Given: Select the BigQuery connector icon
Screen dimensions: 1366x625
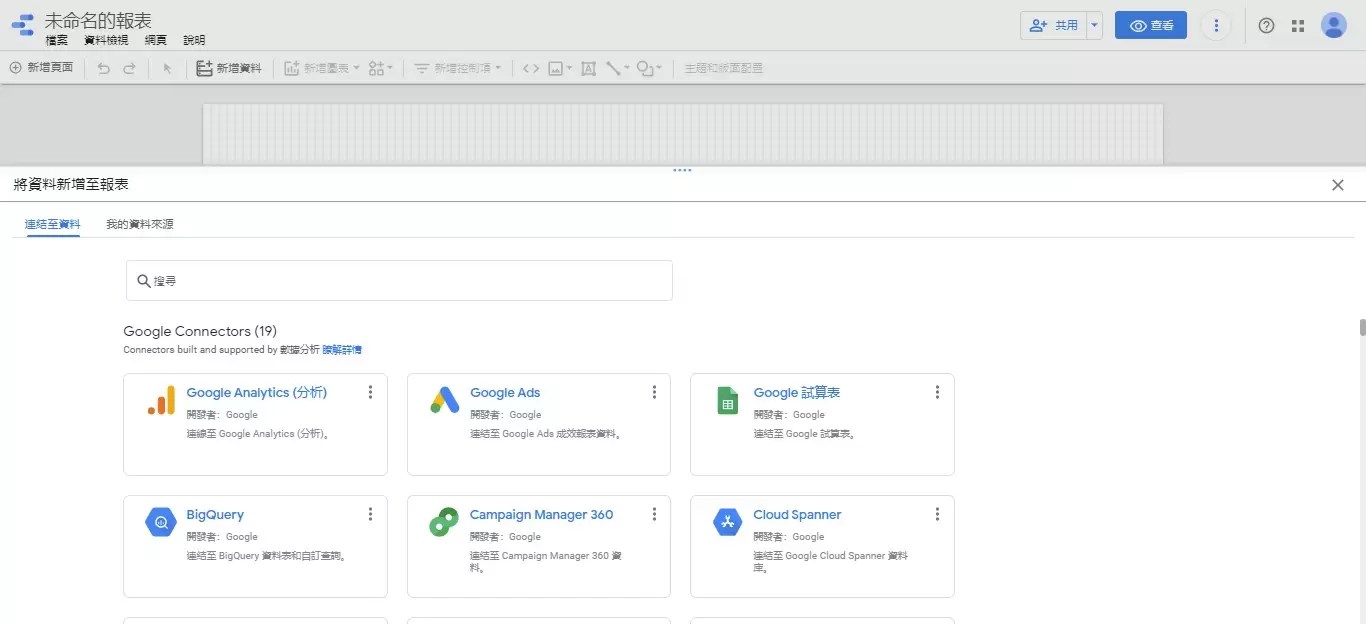Looking at the screenshot, I should (x=160, y=522).
